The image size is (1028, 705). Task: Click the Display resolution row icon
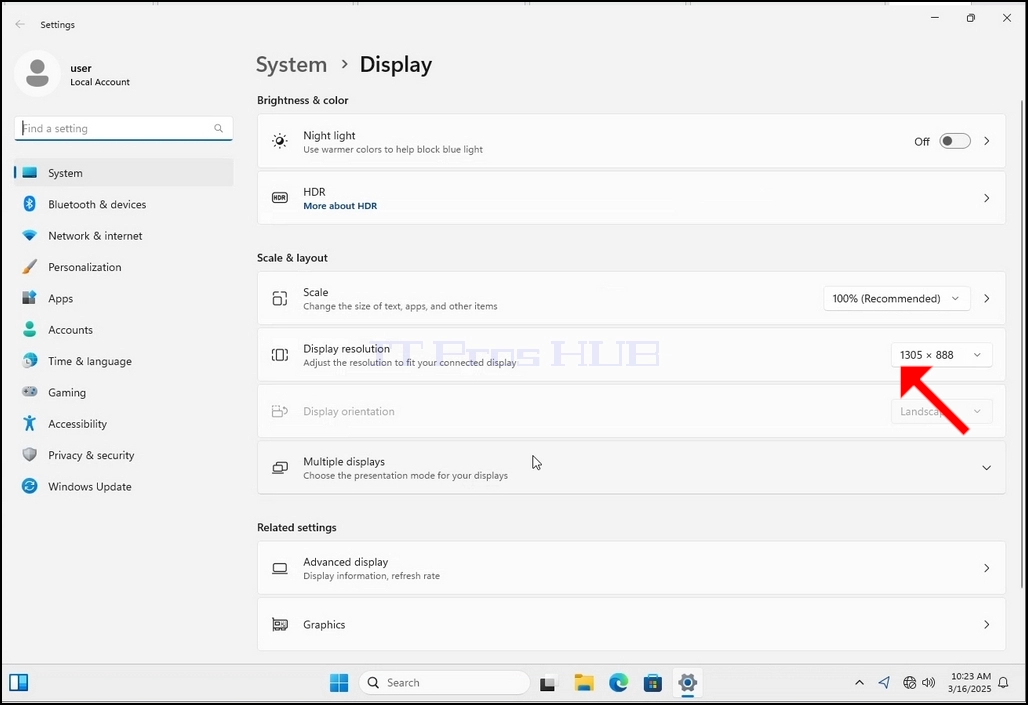[x=280, y=355]
